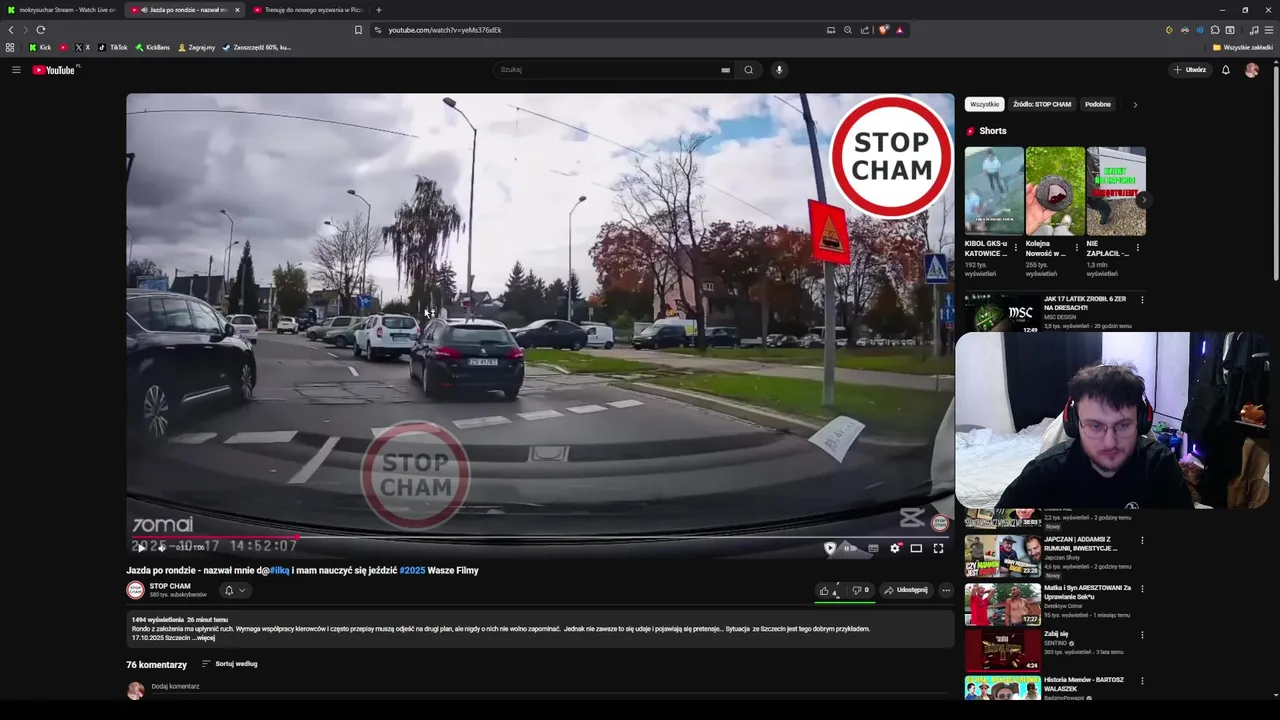Open the KIBOL GKS-u KATOWICE short
This screenshot has width=1280, height=720.
[994, 191]
